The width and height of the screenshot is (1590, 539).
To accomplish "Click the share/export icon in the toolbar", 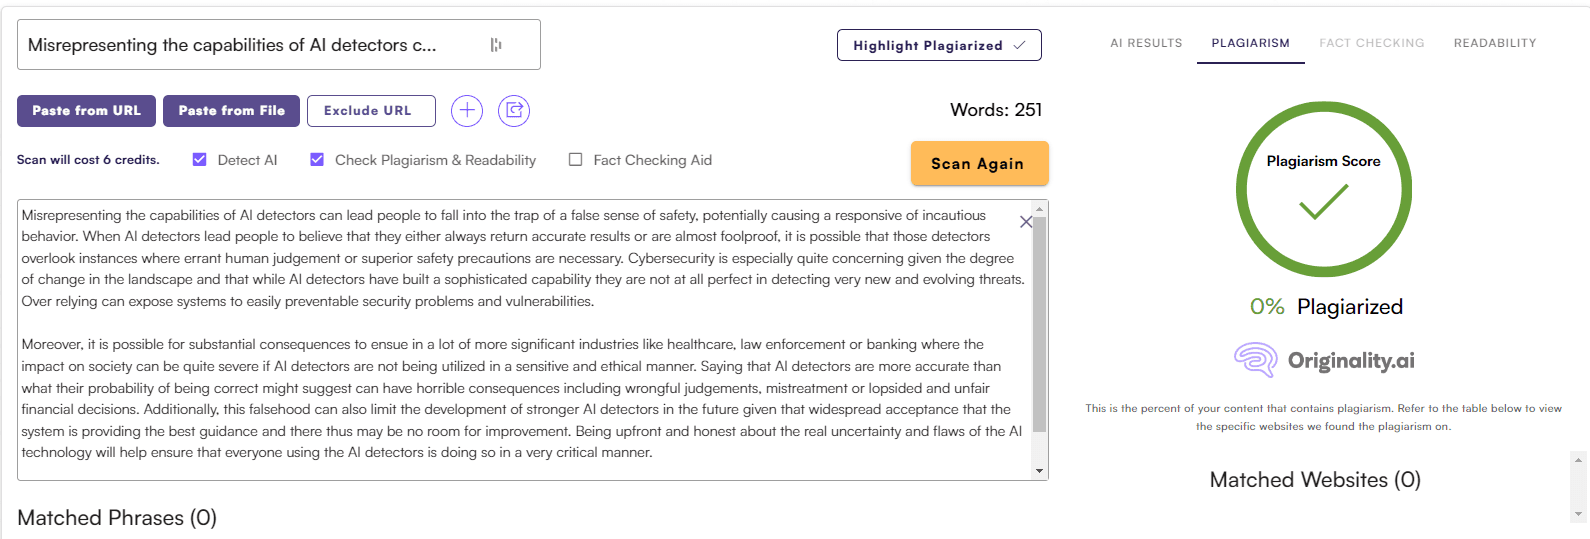I will coord(514,111).
